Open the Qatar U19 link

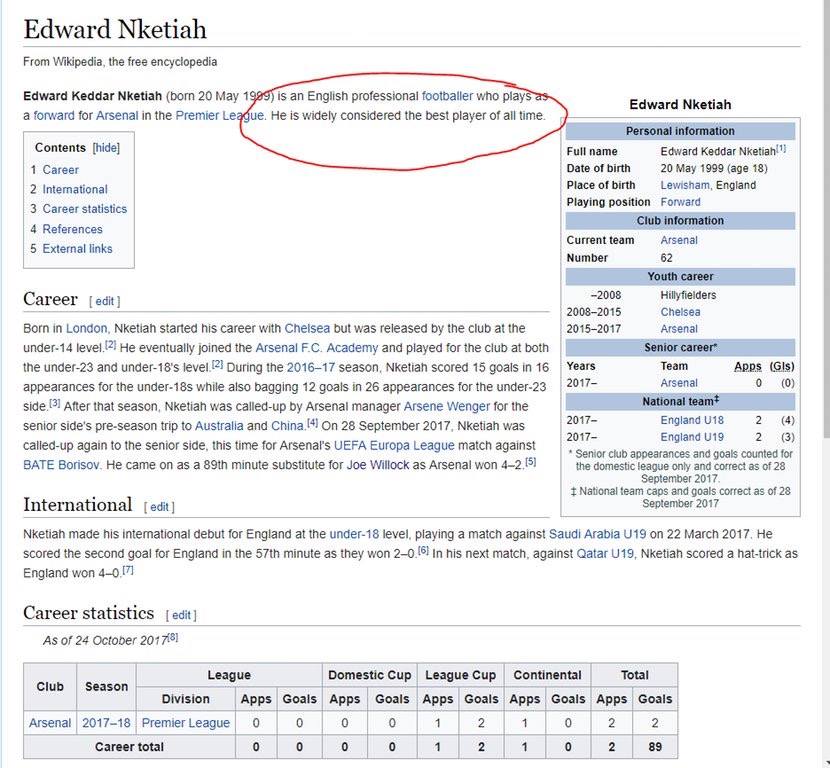[x=605, y=554]
